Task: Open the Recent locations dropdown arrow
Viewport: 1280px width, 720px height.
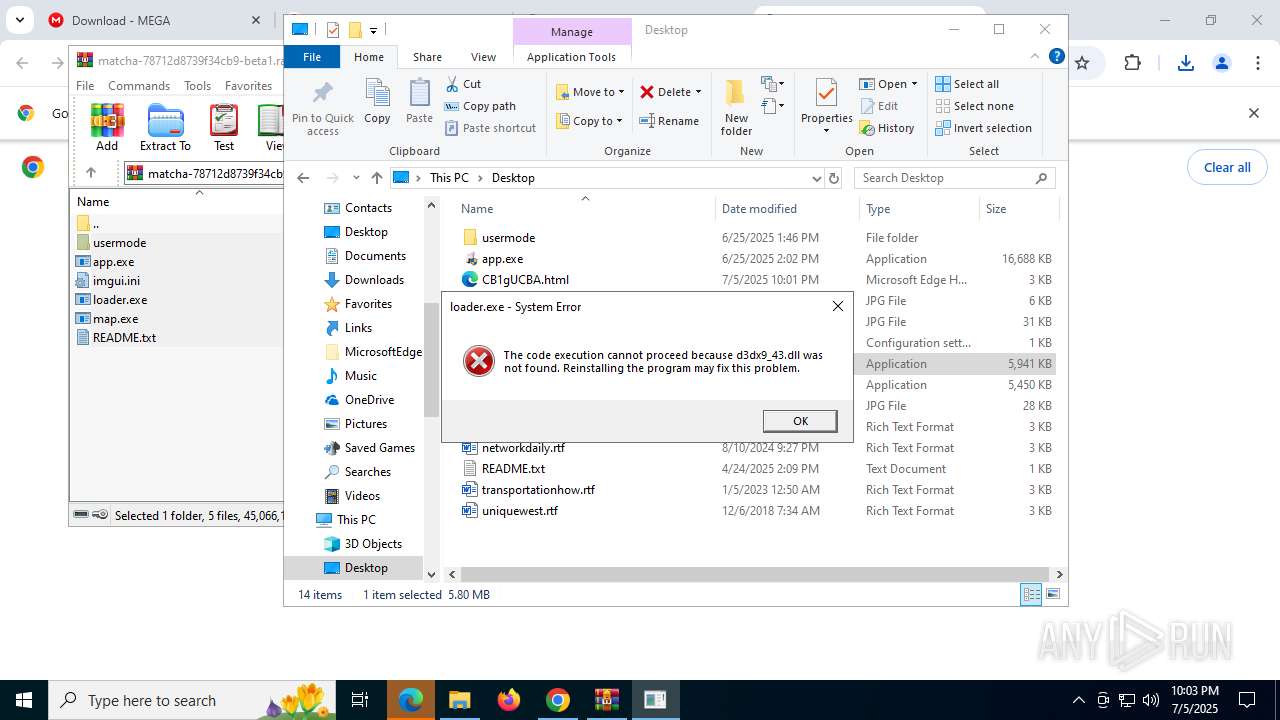Action: pos(356,178)
